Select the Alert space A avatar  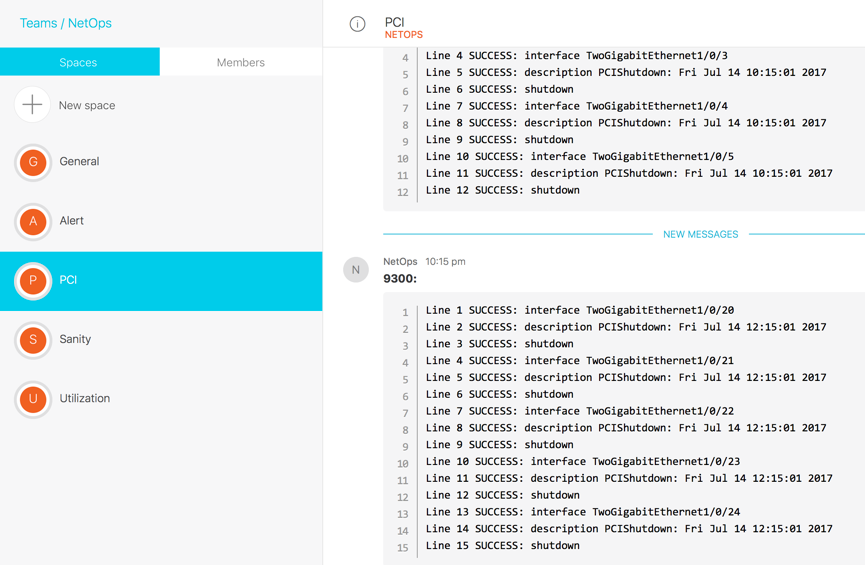[33, 221]
